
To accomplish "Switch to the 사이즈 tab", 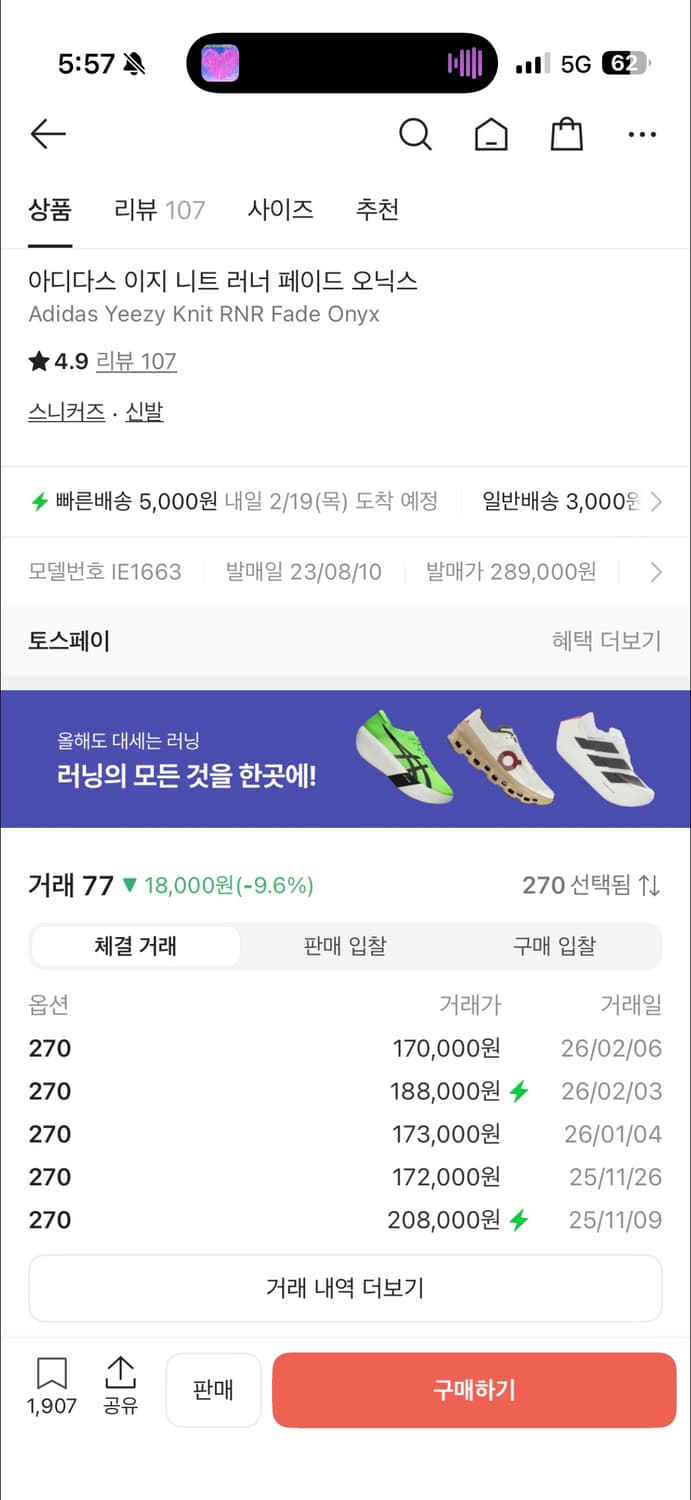I will pyautogui.click(x=281, y=209).
